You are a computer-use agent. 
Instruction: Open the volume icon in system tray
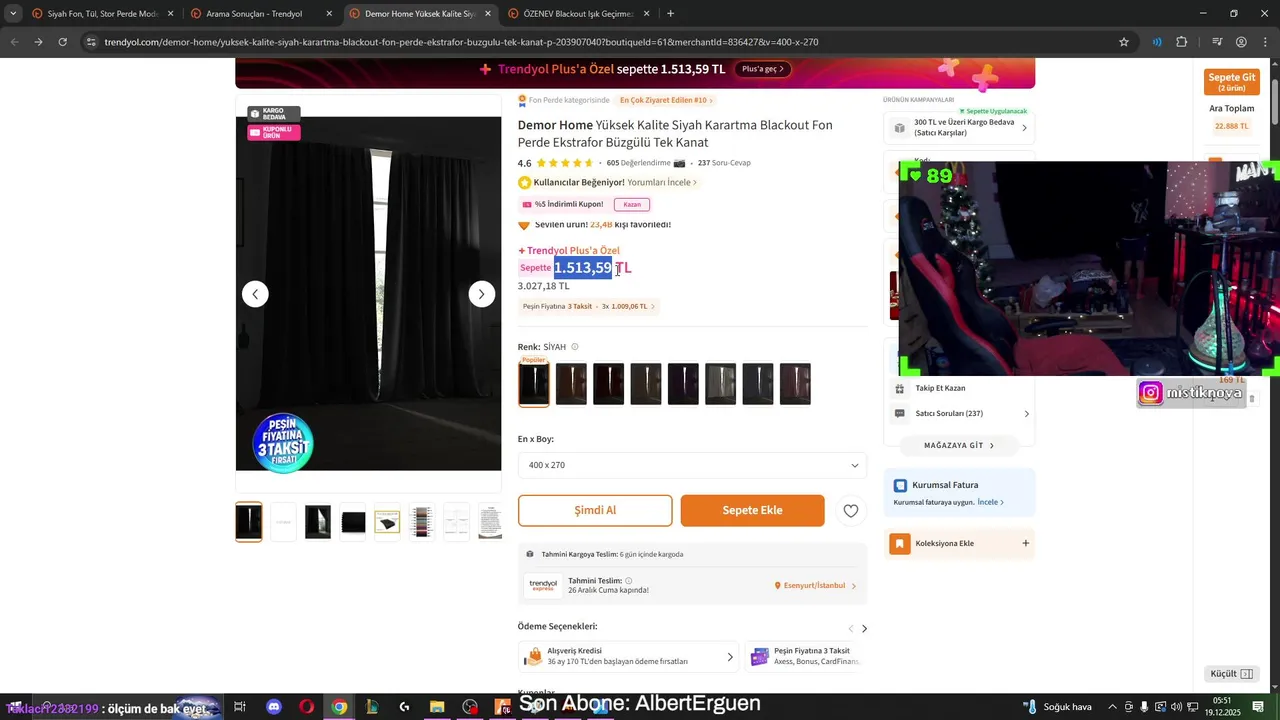pos(1176,707)
